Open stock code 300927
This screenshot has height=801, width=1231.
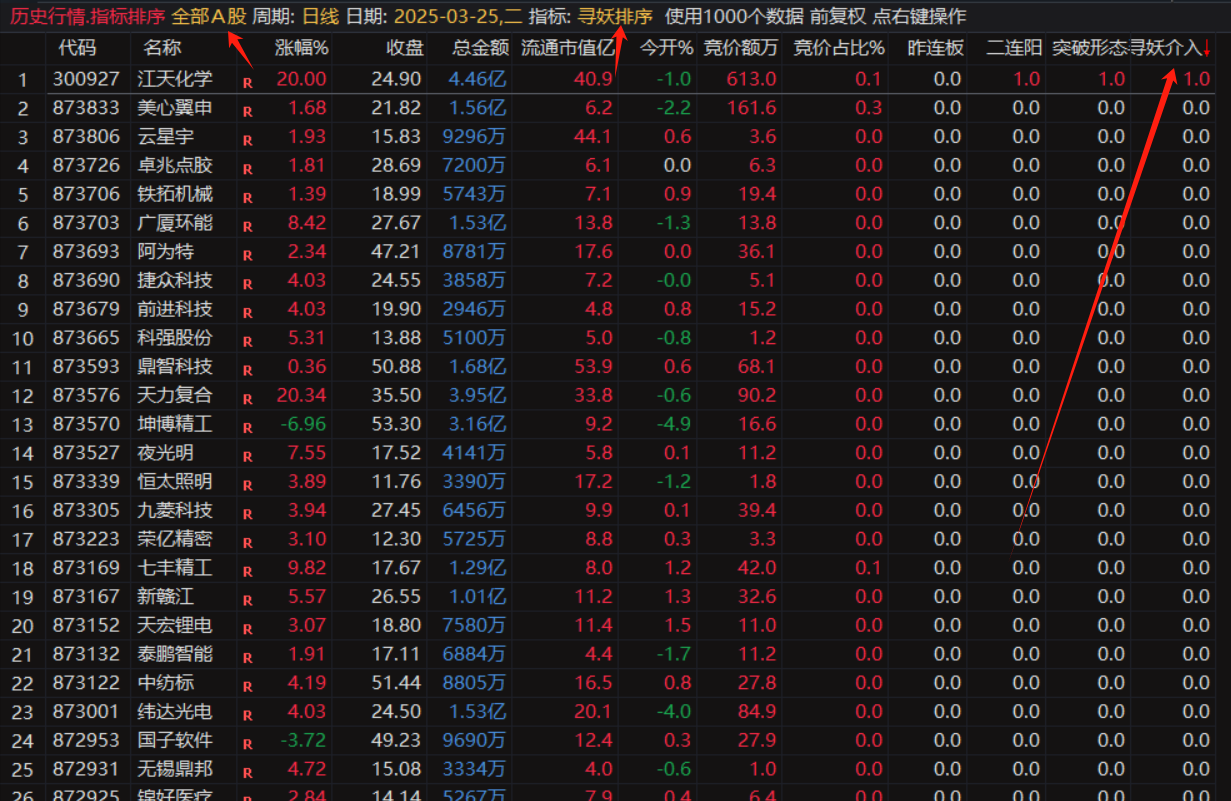click(x=85, y=79)
